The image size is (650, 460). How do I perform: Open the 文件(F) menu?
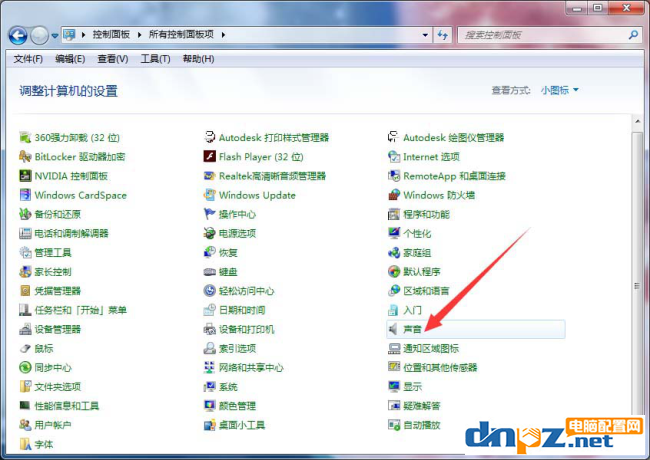(28, 59)
